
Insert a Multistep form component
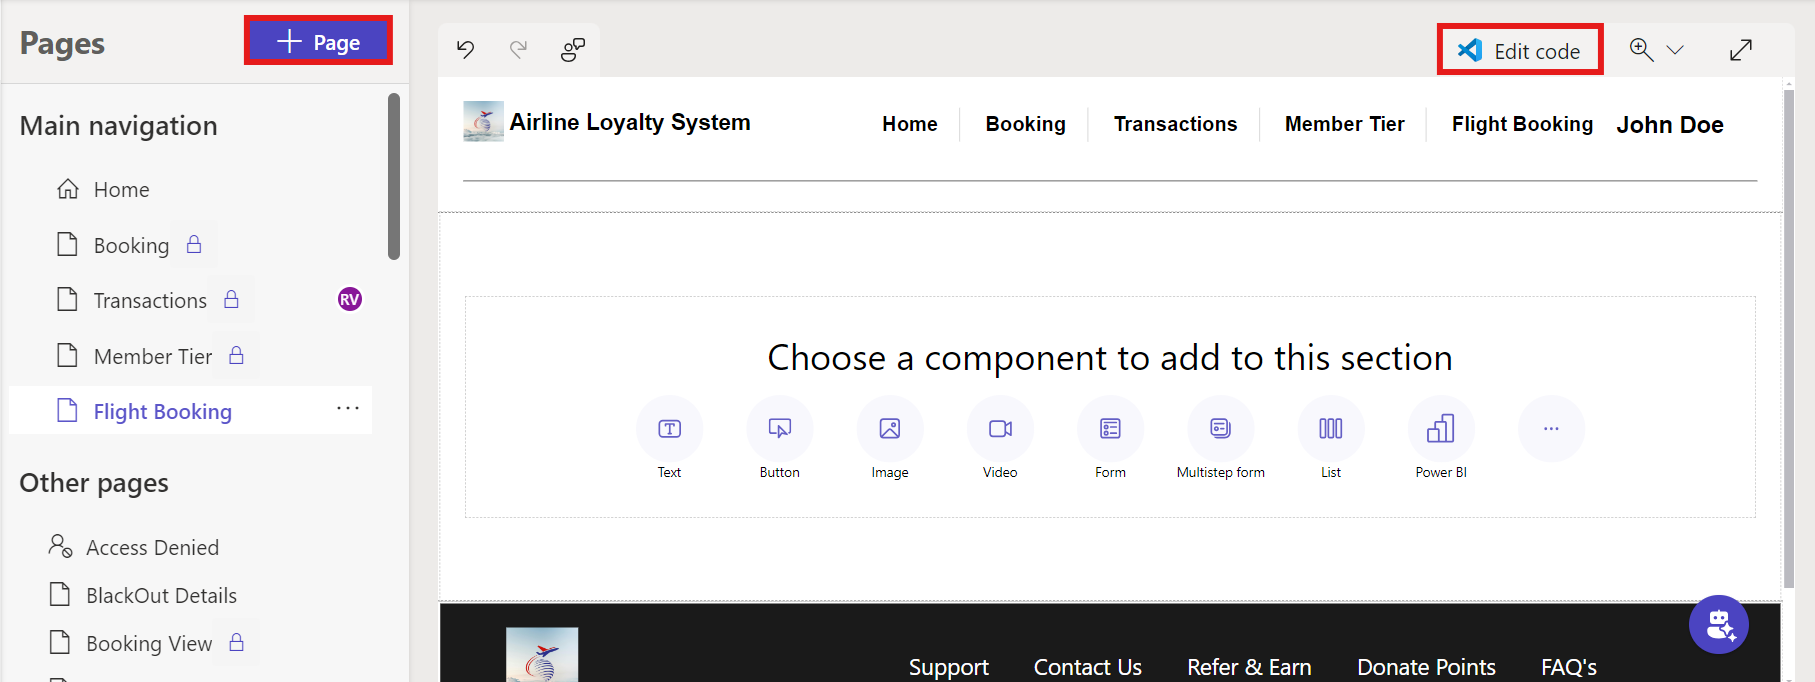click(x=1220, y=429)
